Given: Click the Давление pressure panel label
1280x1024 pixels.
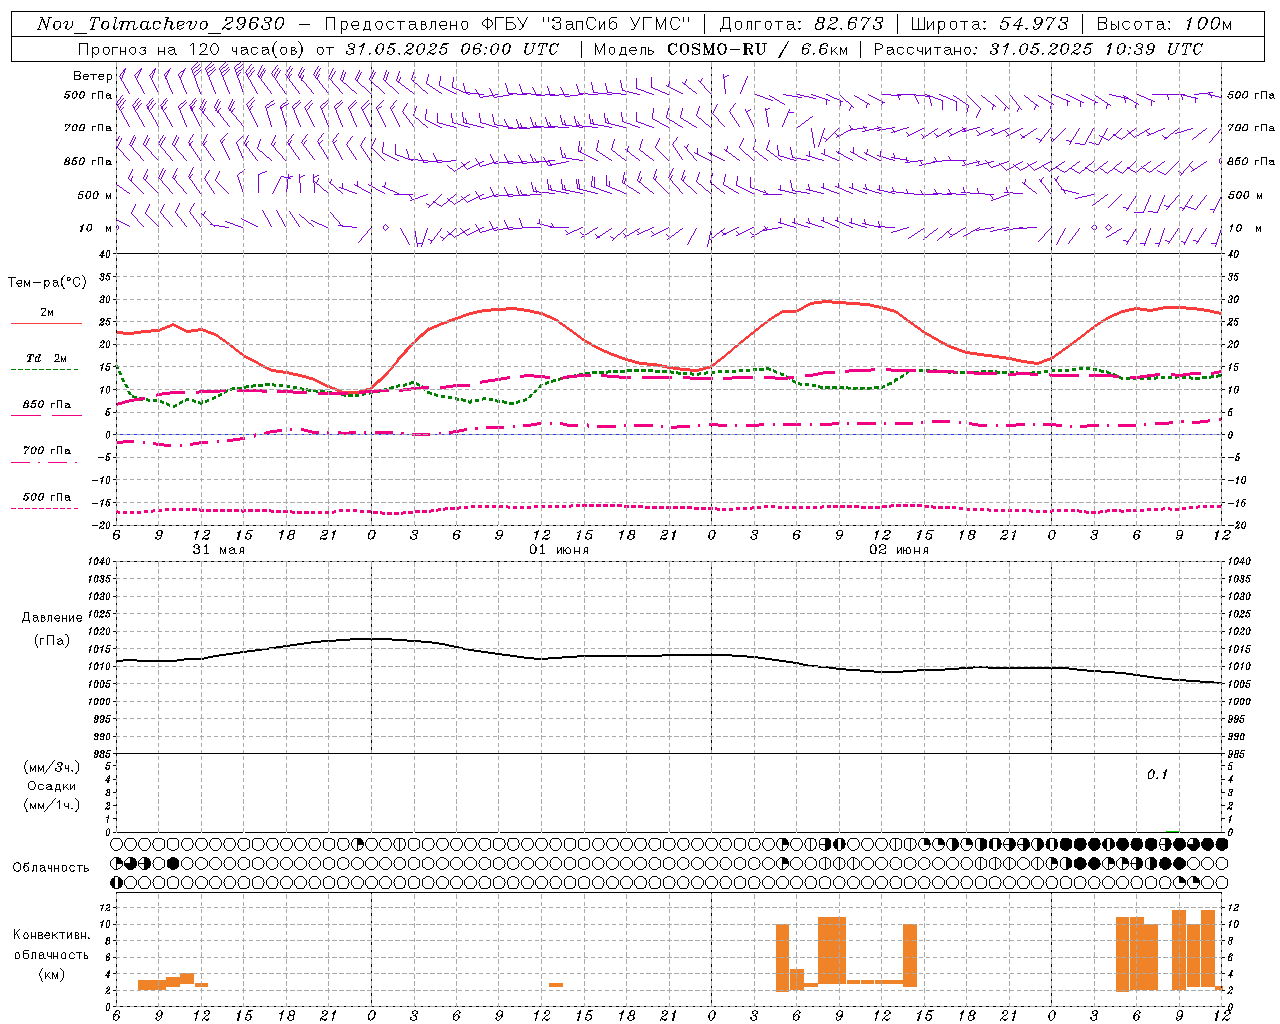Looking at the screenshot, I should (51, 618).
